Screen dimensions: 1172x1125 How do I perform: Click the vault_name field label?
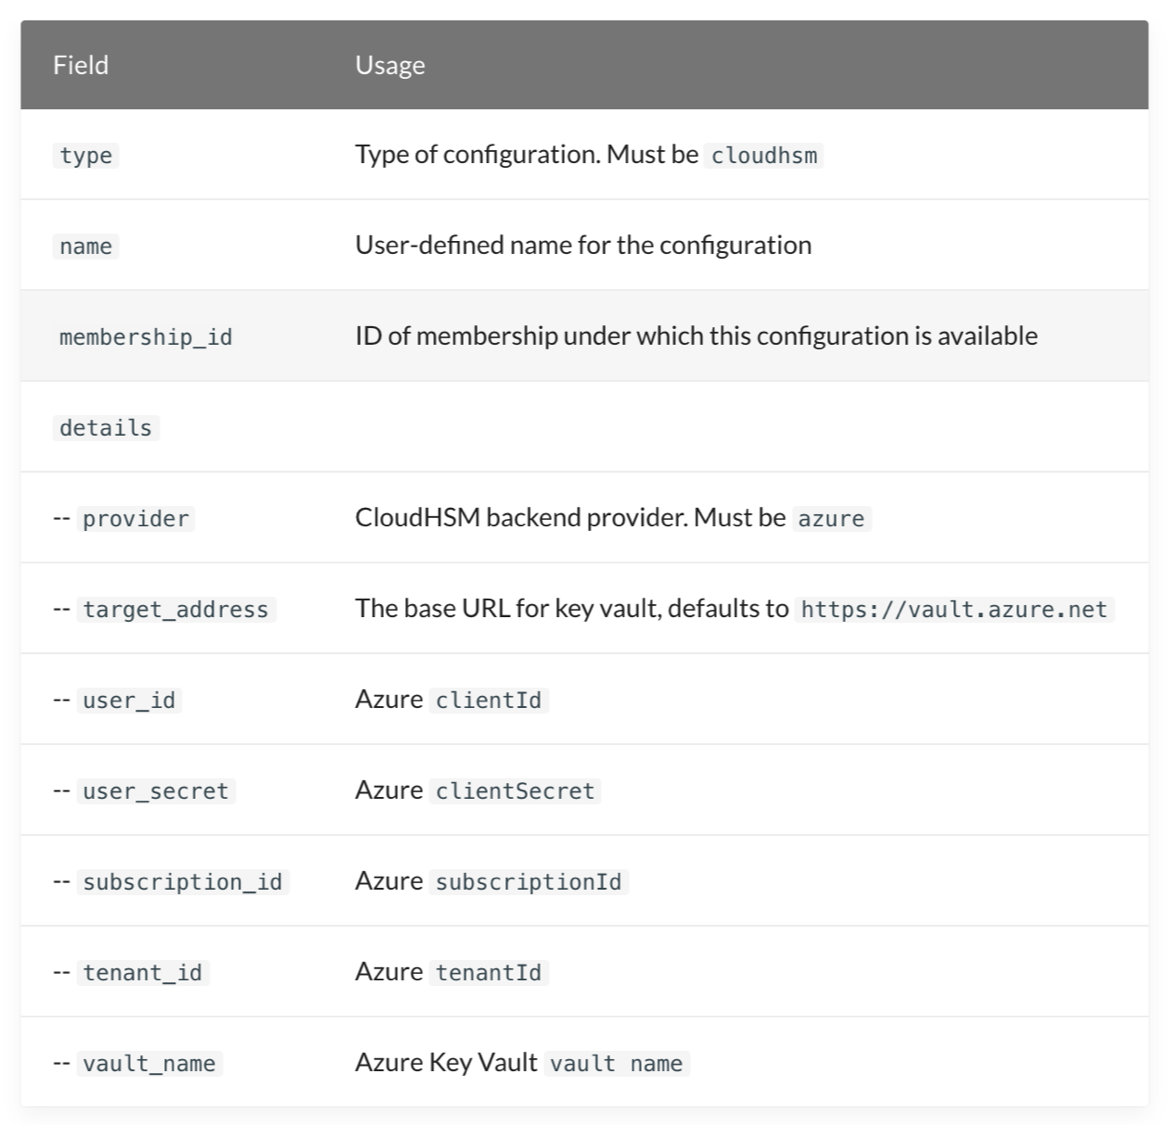pyautogui.click(x=149, y=1064)
